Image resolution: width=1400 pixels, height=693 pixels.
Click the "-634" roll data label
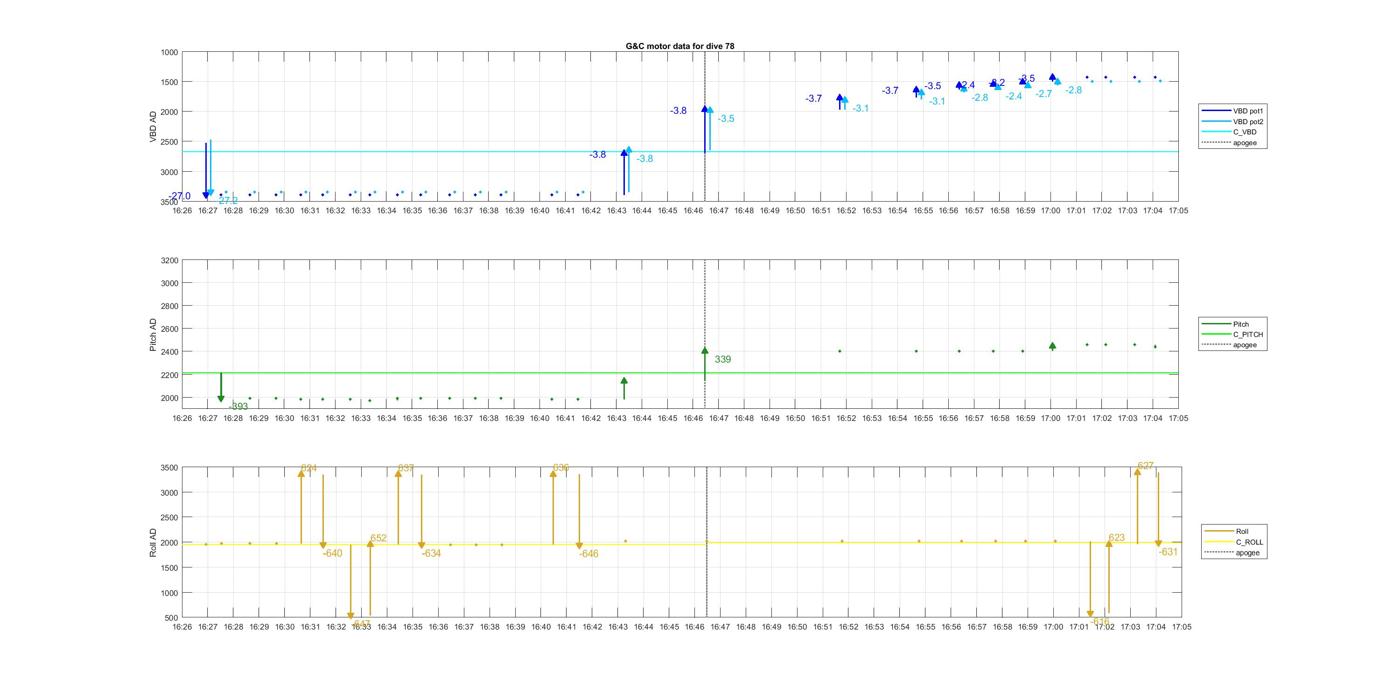pos(431,553)
